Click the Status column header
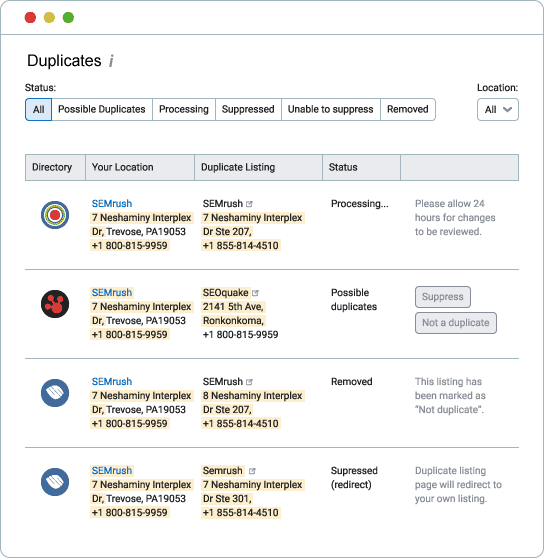The height and width of the screenshot is (558, 544). [x=361, y=167]
